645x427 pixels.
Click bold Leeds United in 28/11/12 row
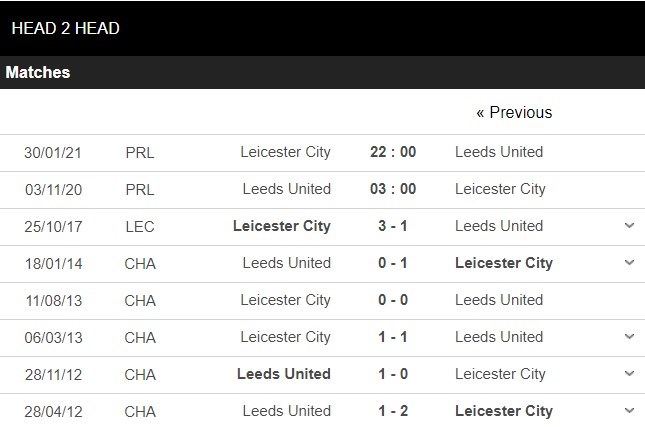(x=284, y=374)
